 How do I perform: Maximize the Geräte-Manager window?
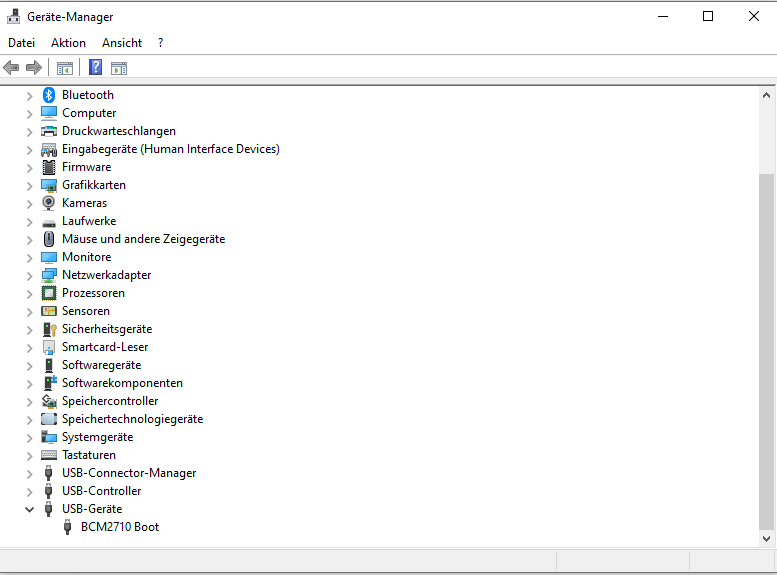(708, 16)
